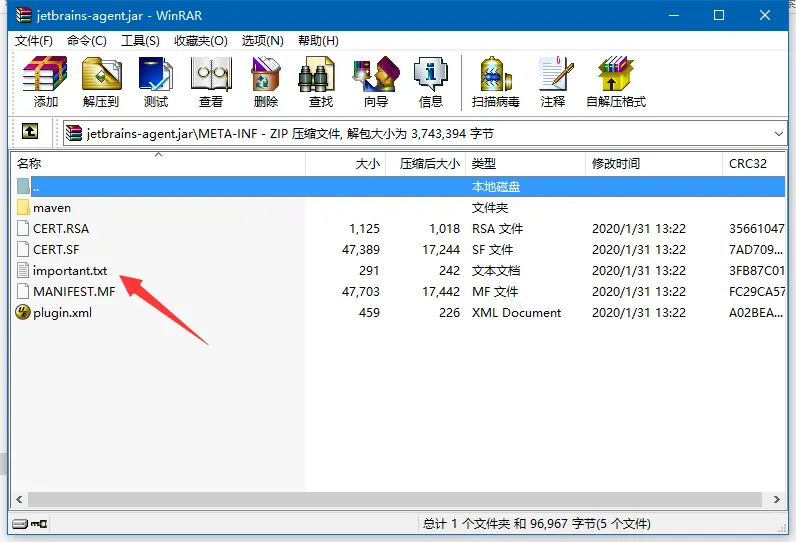Click the horizontal scrollbar track
The height and width of the screenshot is (542, 796).
tap(395, 499)
